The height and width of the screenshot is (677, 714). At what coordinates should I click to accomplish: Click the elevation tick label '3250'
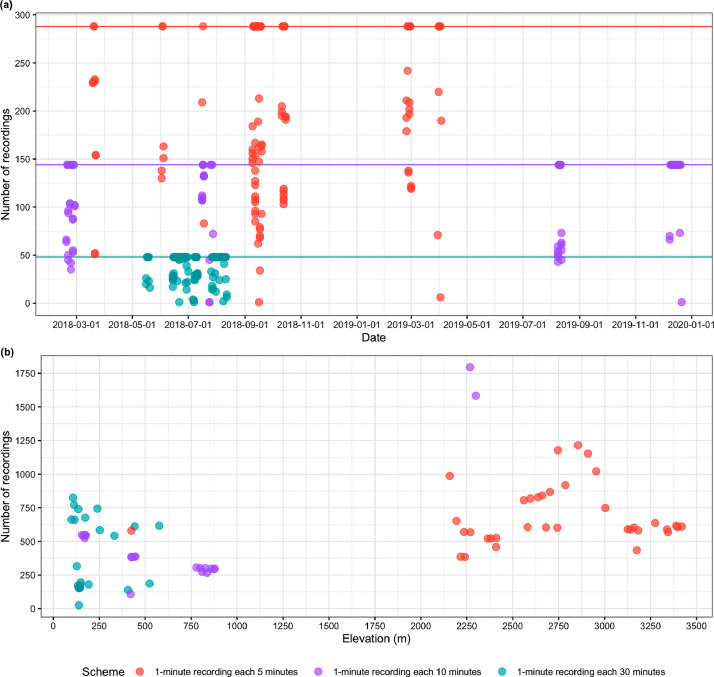pyautogui.click(x=651, y=626)
